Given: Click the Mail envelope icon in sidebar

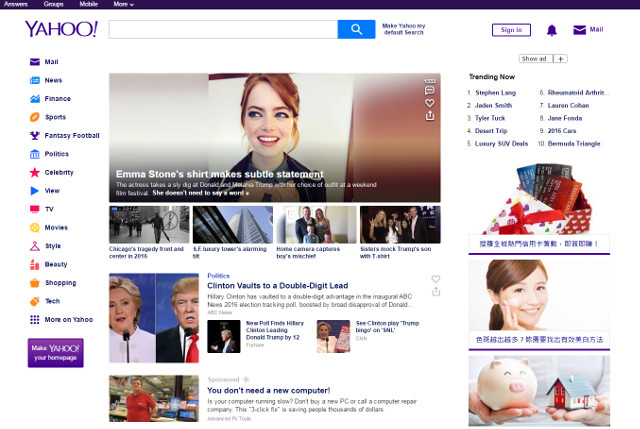Looking at the screenshot, I should click(35, 62).
